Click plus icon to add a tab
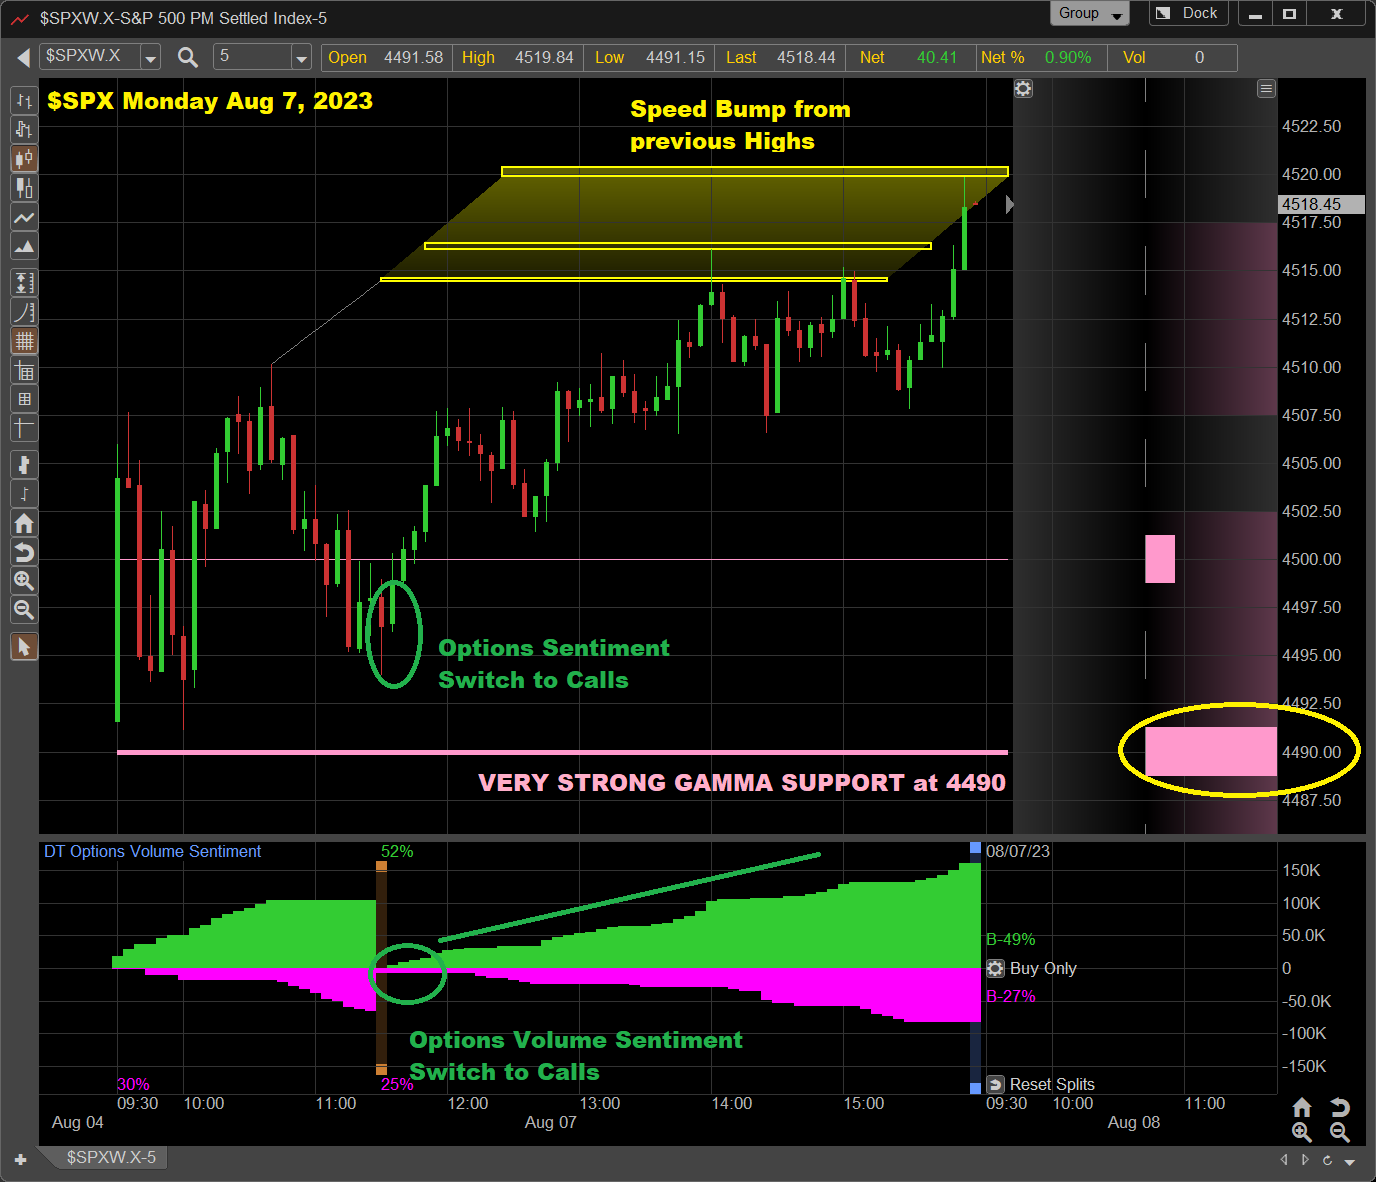Viewport: 1376px width, 1182px height. tap(20, 1159)
